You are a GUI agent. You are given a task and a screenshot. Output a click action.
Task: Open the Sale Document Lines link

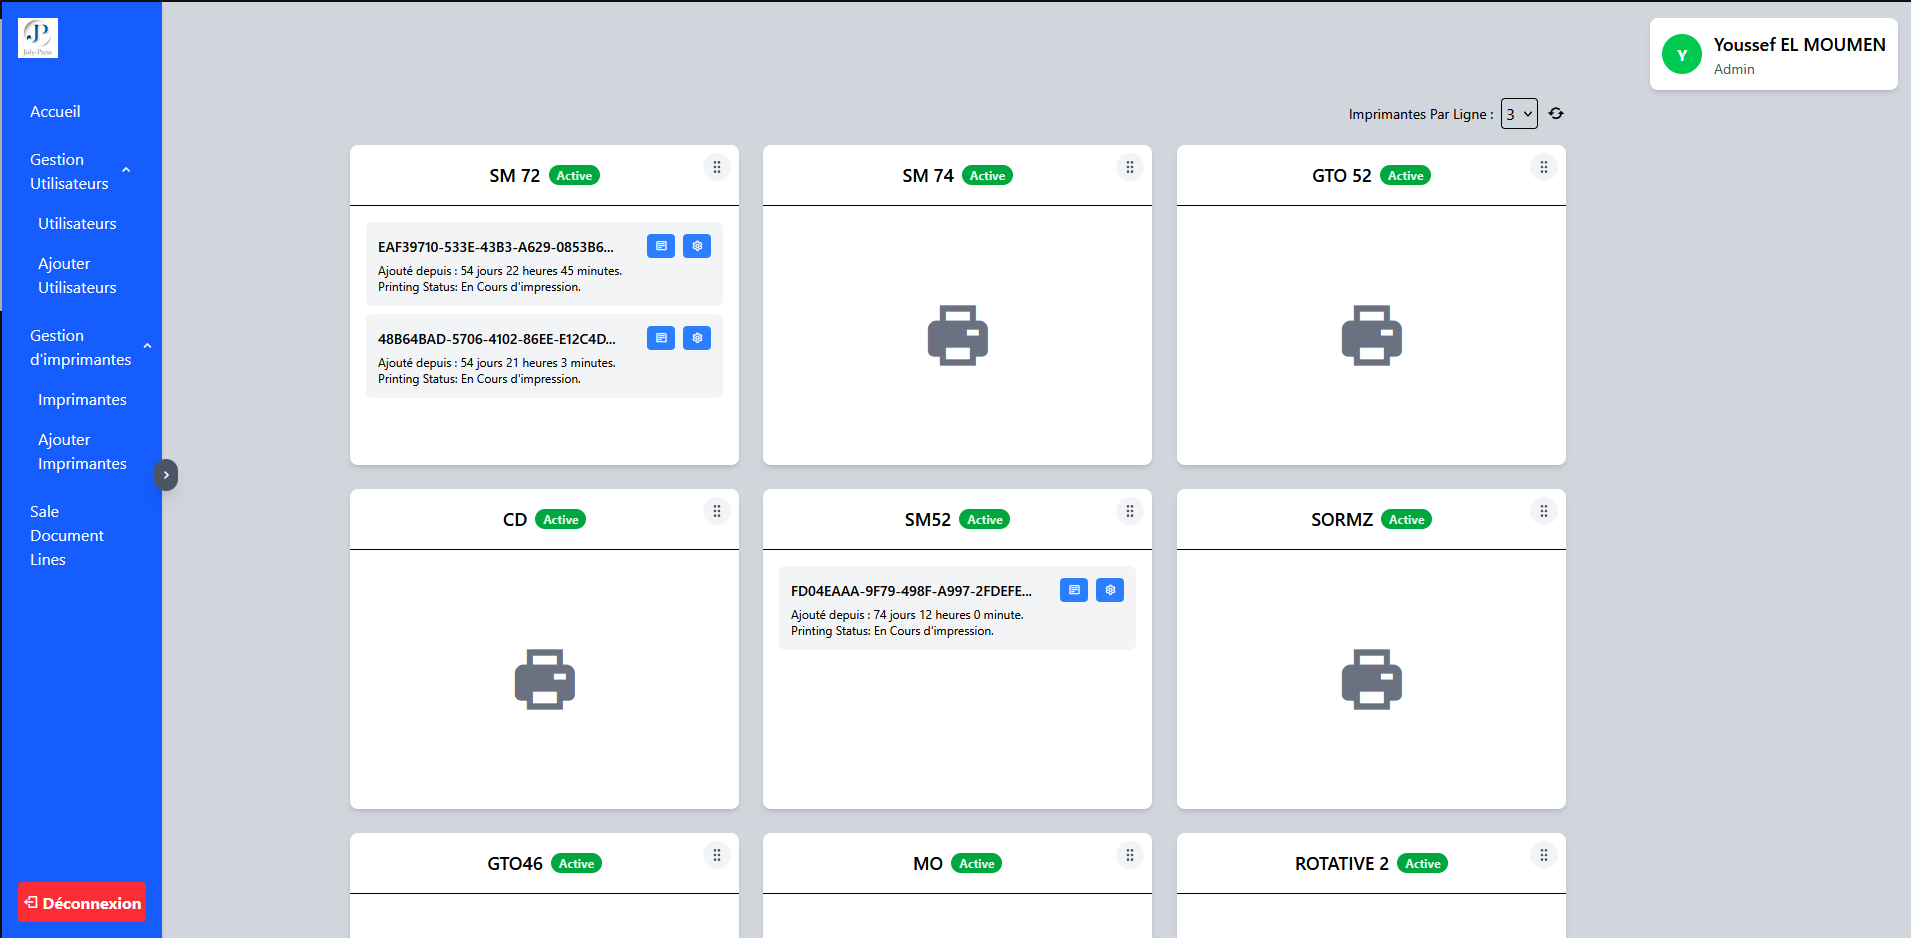pyautogui.click(x=66, y=536)
